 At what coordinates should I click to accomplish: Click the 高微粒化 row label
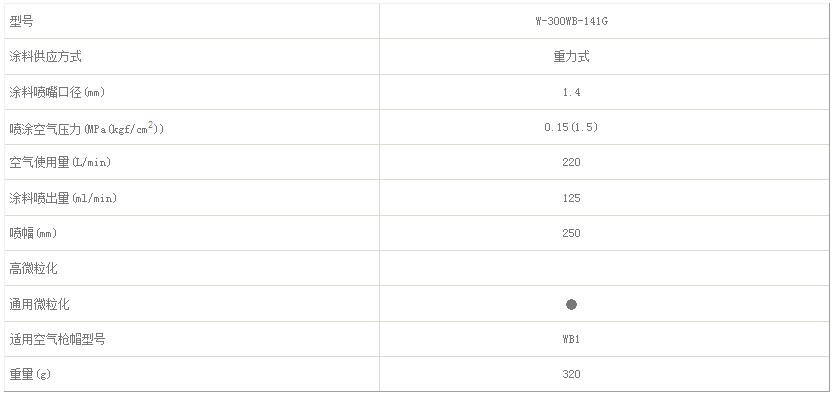tap(33, 269)
